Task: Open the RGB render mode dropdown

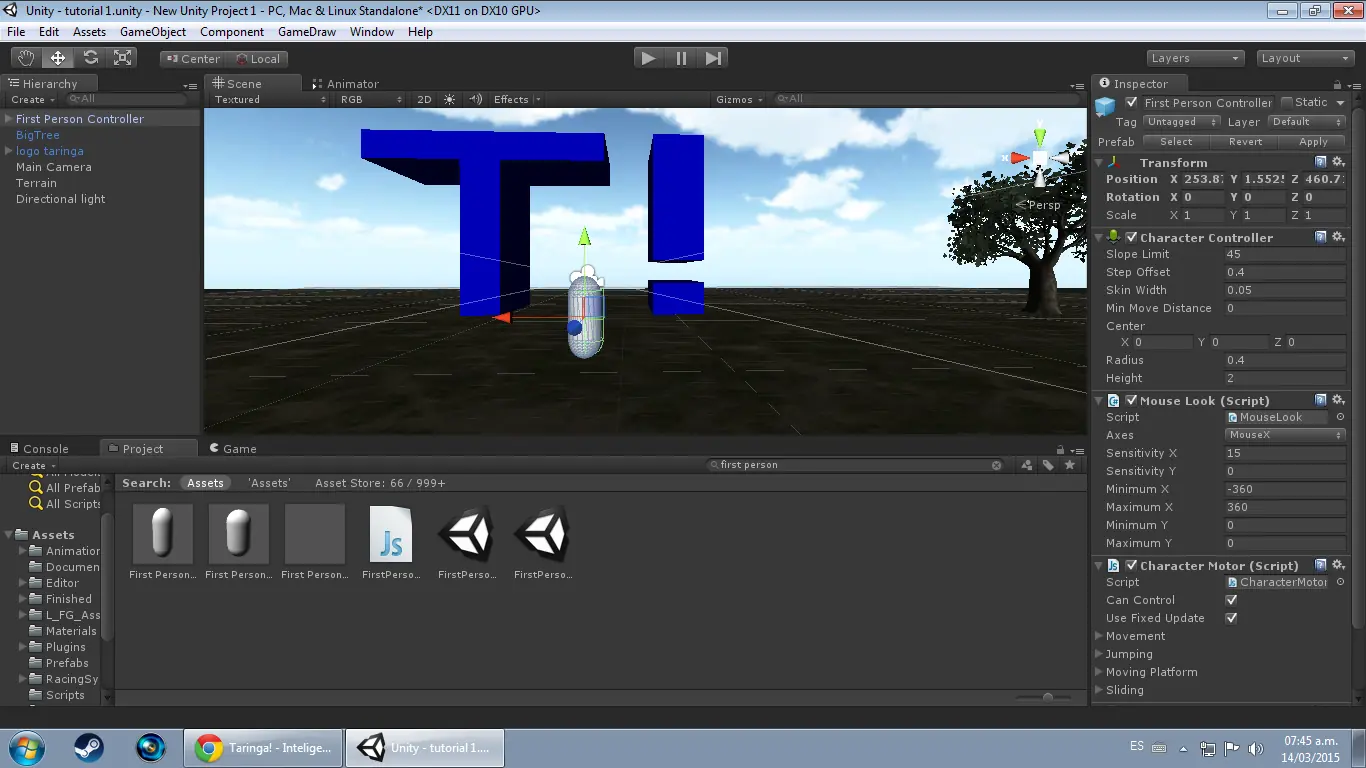Action: [x=370, y=99]
